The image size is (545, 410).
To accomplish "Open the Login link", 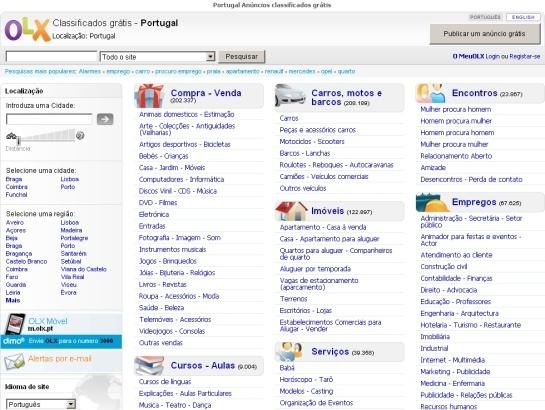I will tap(493, 56).
